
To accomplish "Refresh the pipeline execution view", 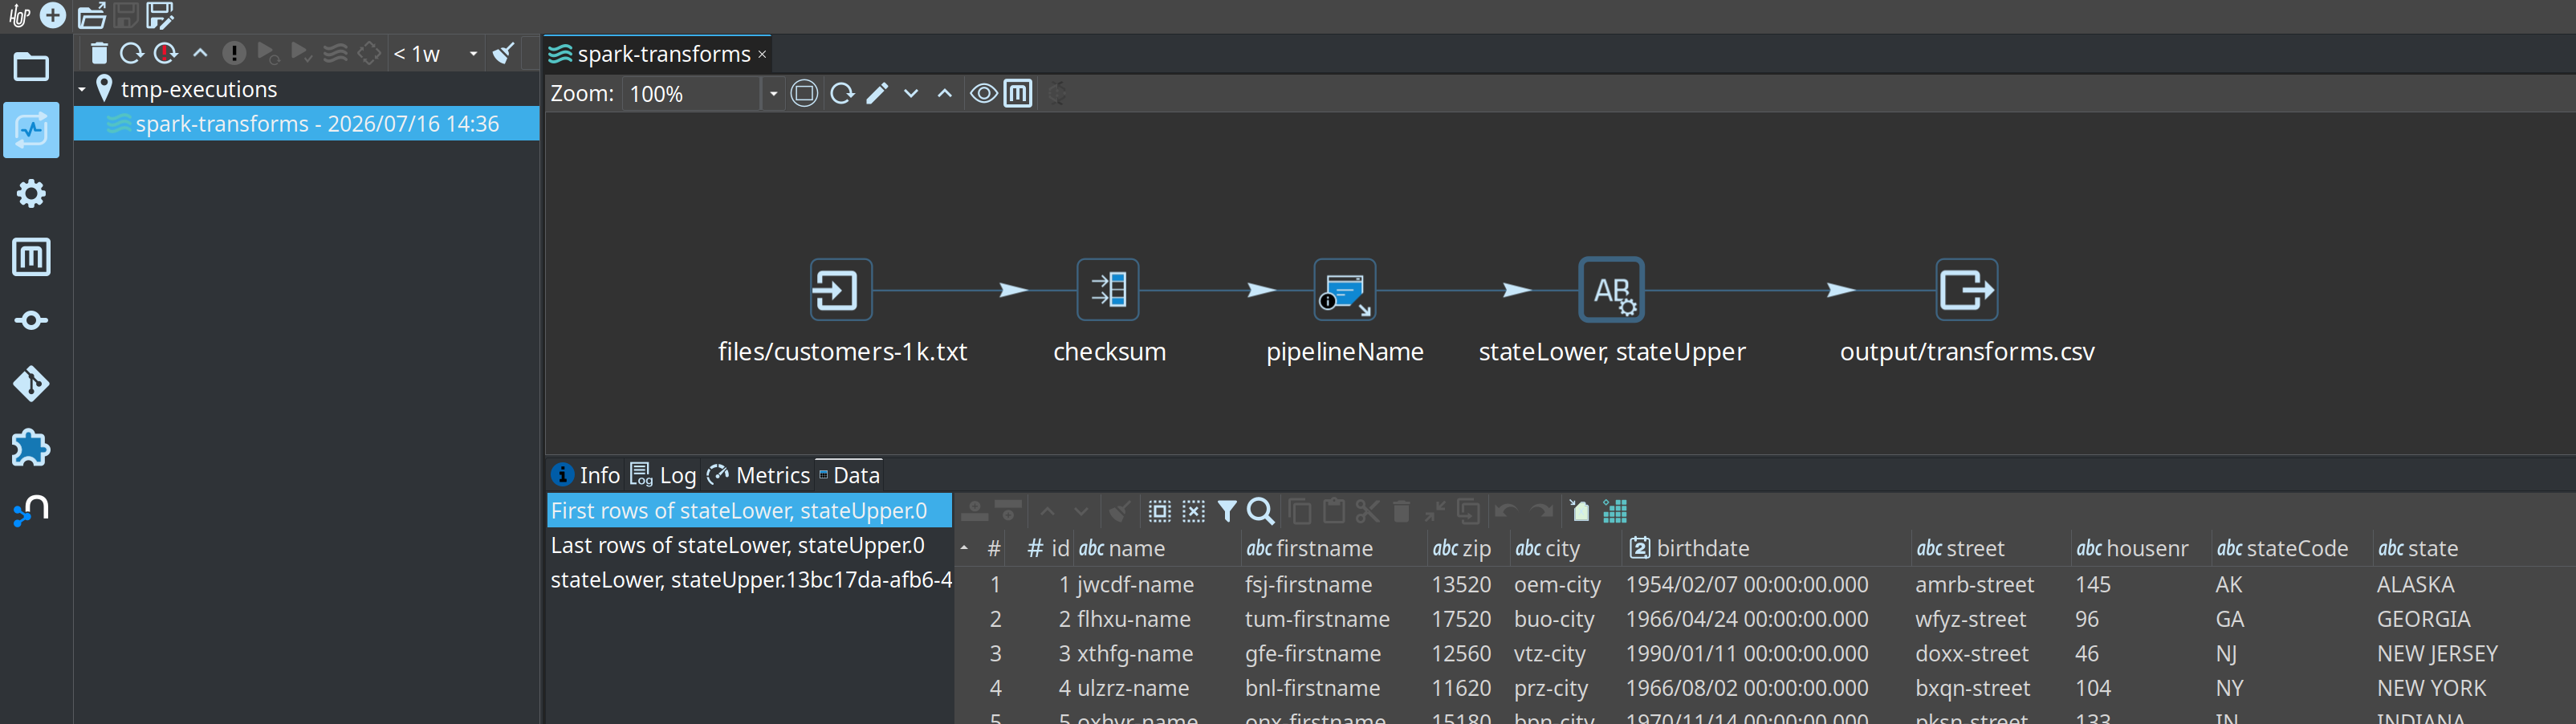I will (842, 93).
